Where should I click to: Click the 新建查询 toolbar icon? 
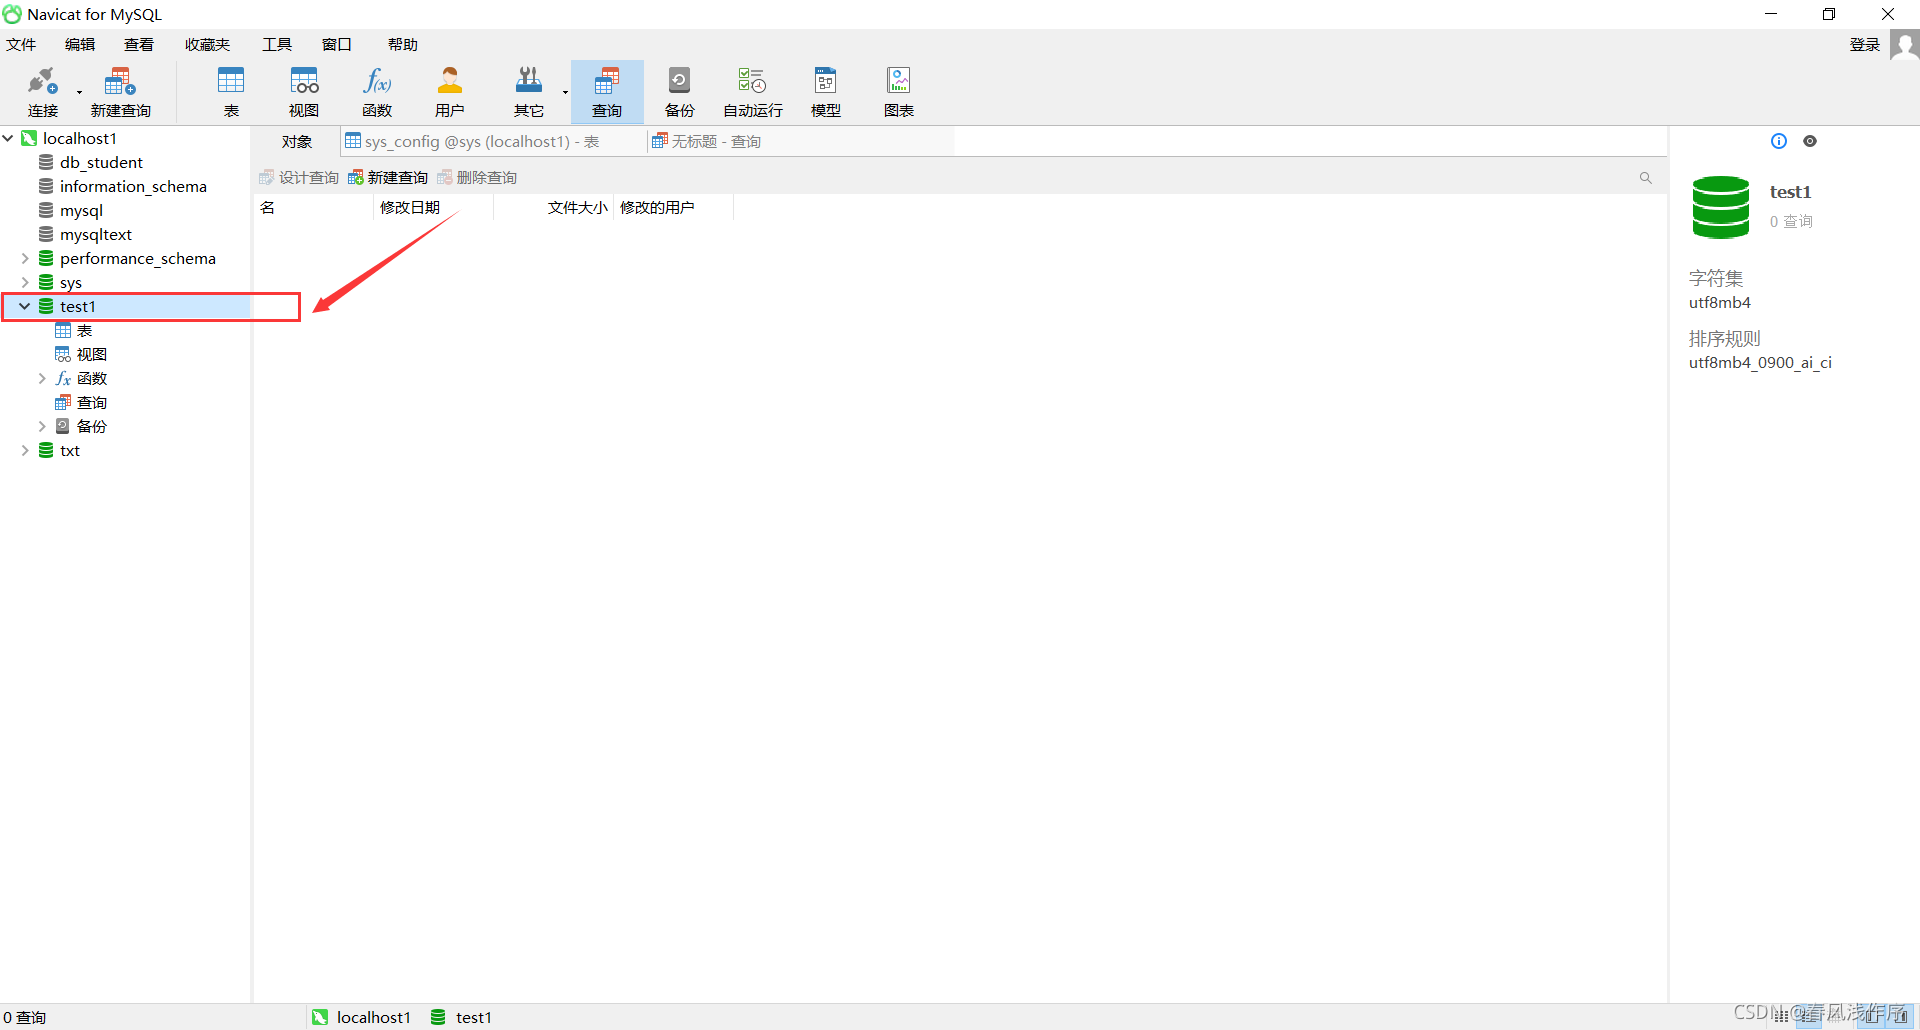tap(120, 92)
